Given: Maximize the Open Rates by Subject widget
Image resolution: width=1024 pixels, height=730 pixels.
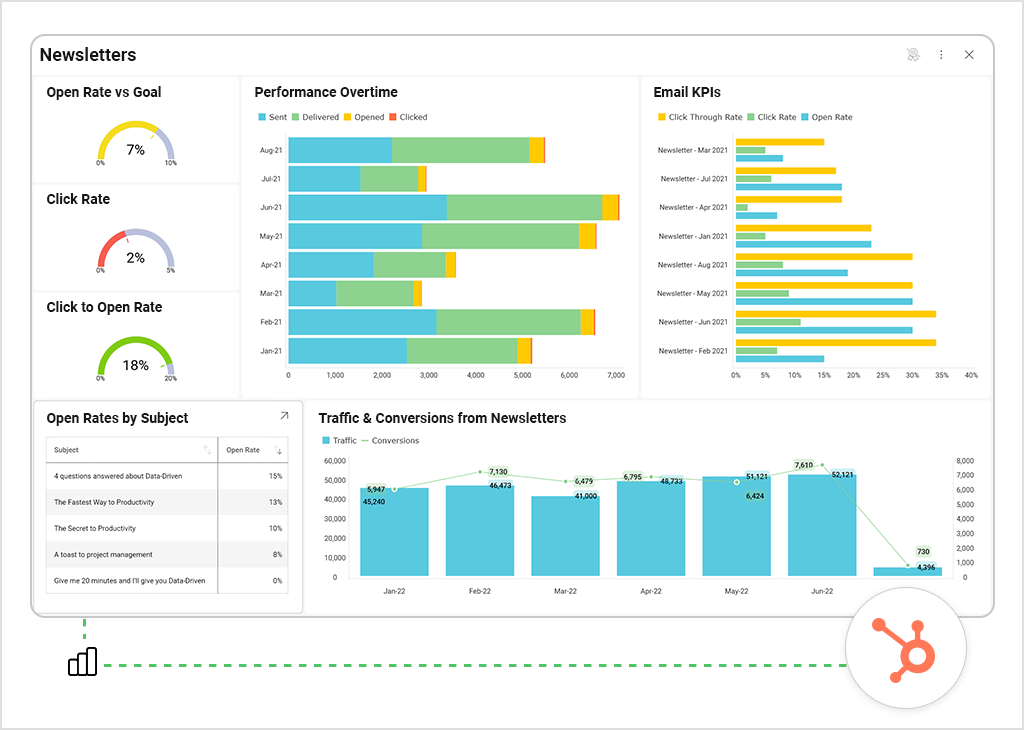Looking at the screenshot, I should [x=284, y=416].
